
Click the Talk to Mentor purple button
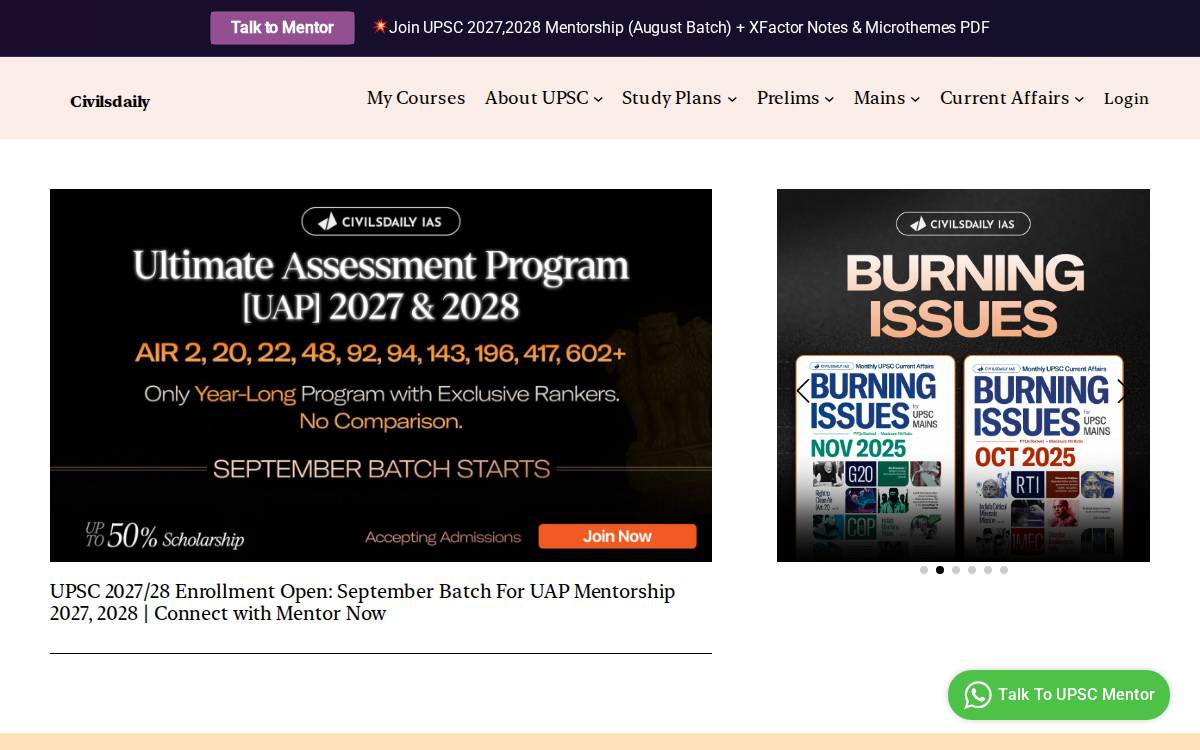coord(282,28)
